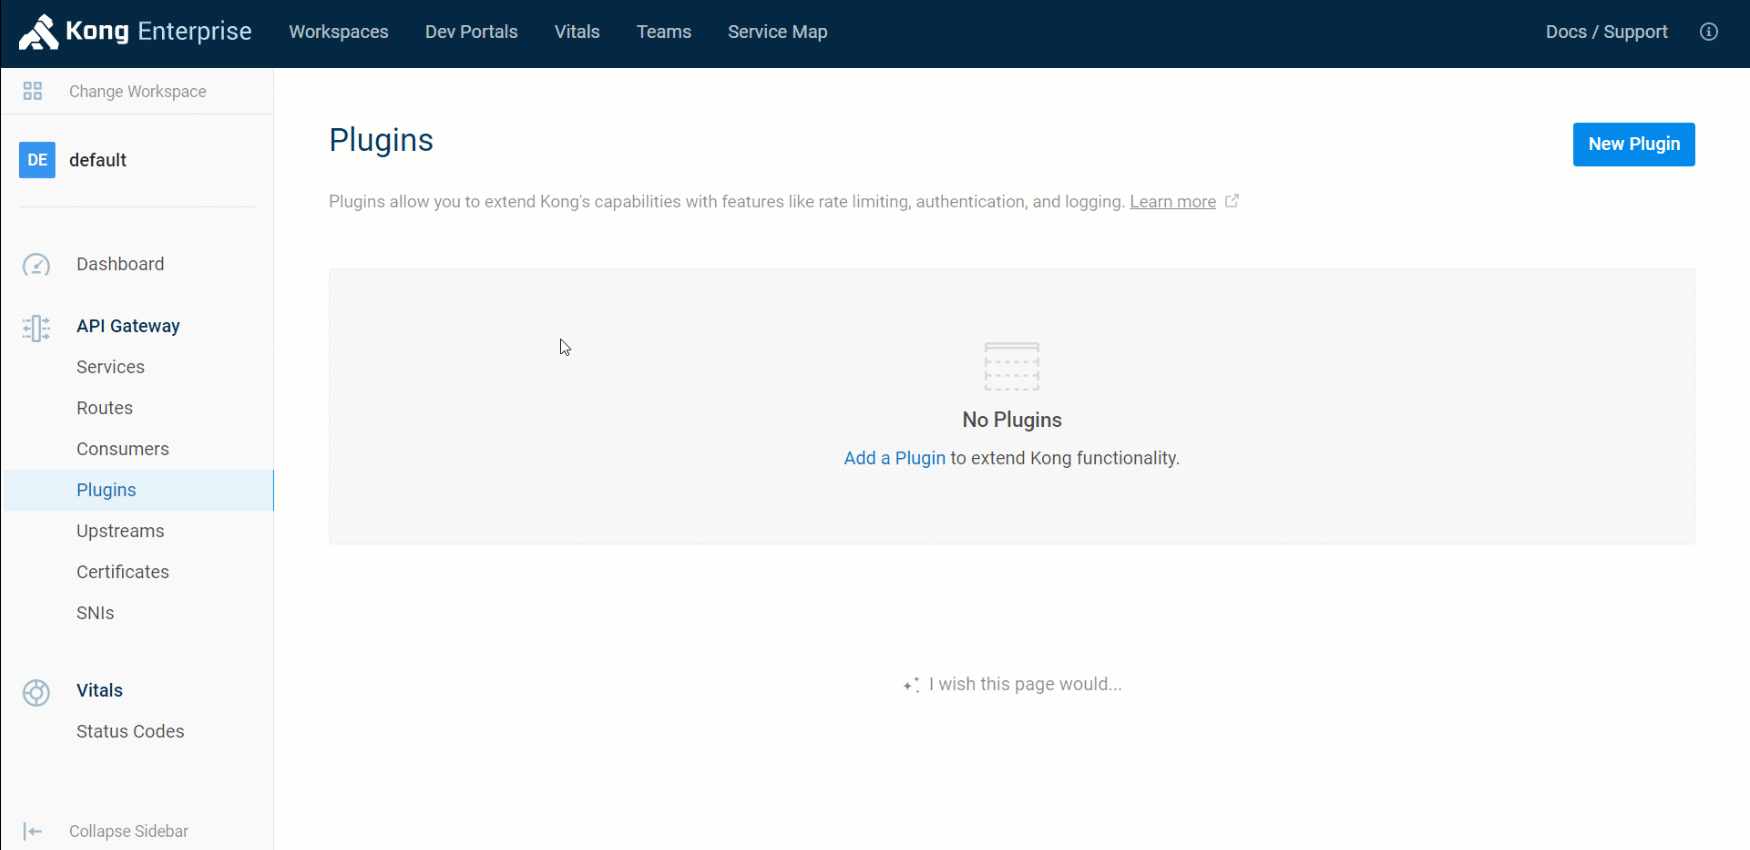Click the Dashboard gauge icon
The width and height of the screenshot is (1750, 850).
tap(36, 265)
